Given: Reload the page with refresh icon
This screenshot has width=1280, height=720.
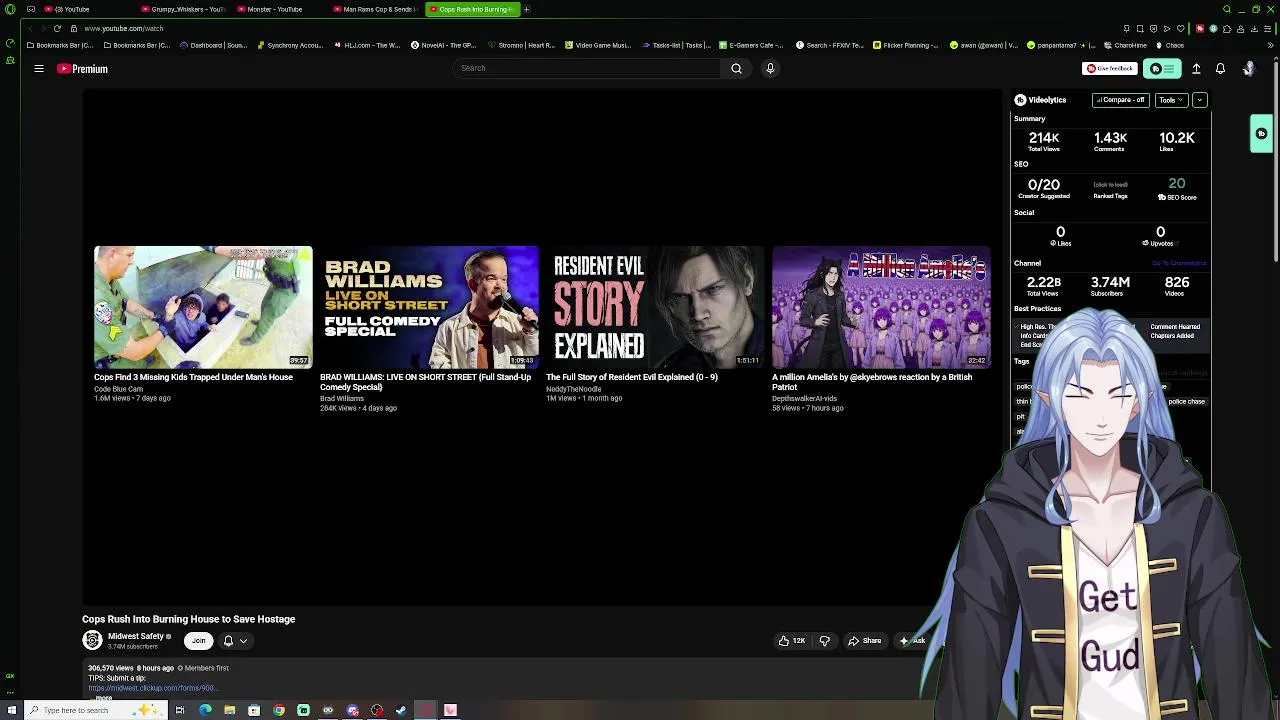Looking at the screenshot, I should click(57, 28).
